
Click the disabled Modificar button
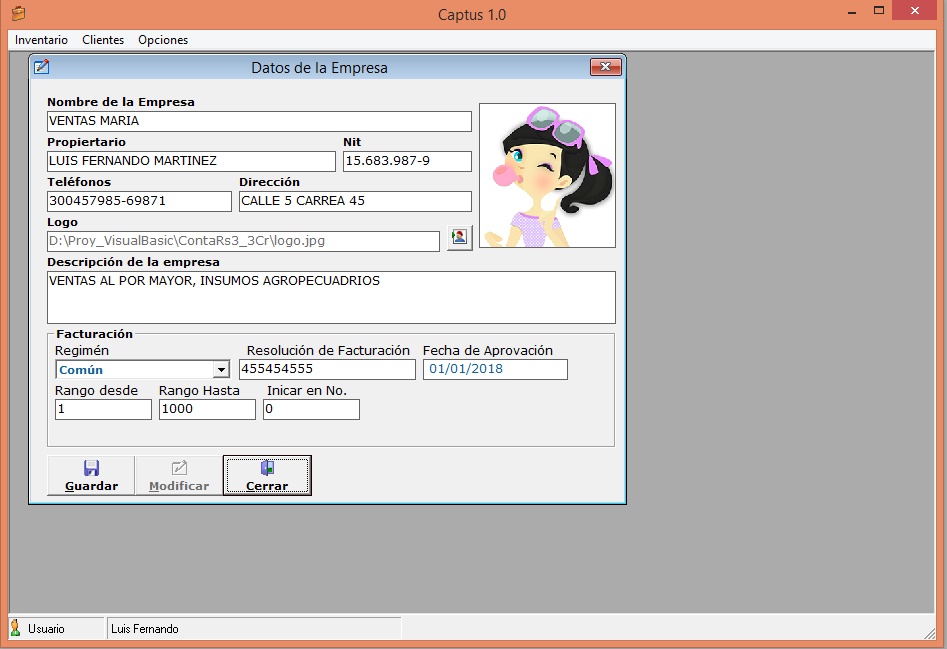click(179, 475)
